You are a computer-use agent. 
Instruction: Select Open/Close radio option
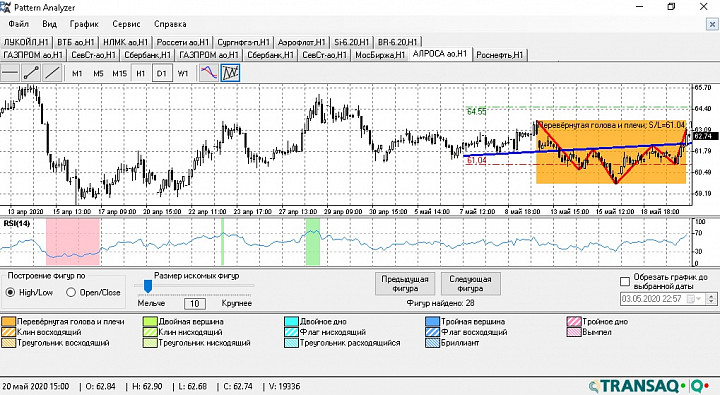pos(93,293)
